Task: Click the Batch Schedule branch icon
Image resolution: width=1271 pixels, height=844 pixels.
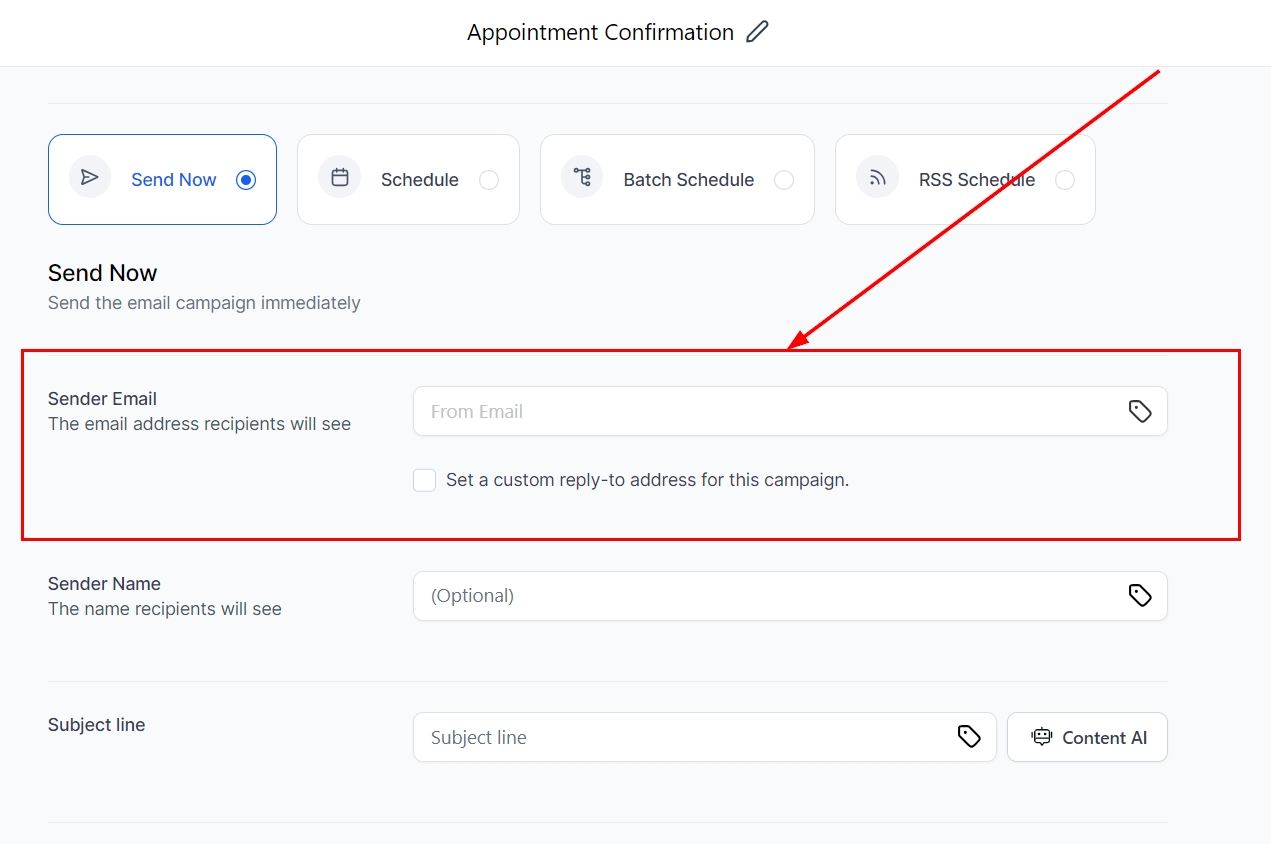Action: [x=582, y=178]
